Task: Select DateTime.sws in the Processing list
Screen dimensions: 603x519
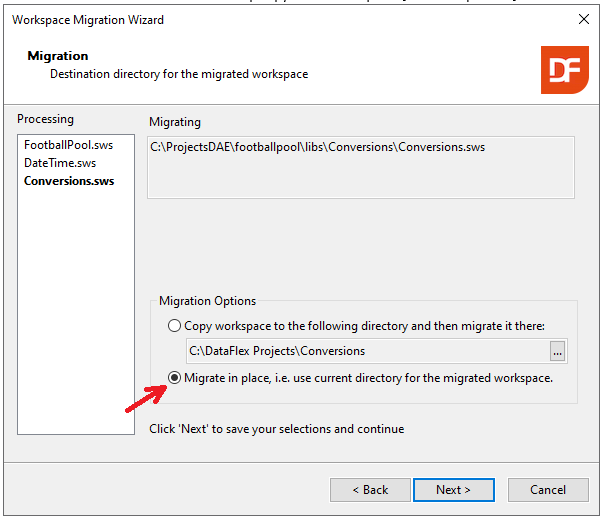Action: 60,163
